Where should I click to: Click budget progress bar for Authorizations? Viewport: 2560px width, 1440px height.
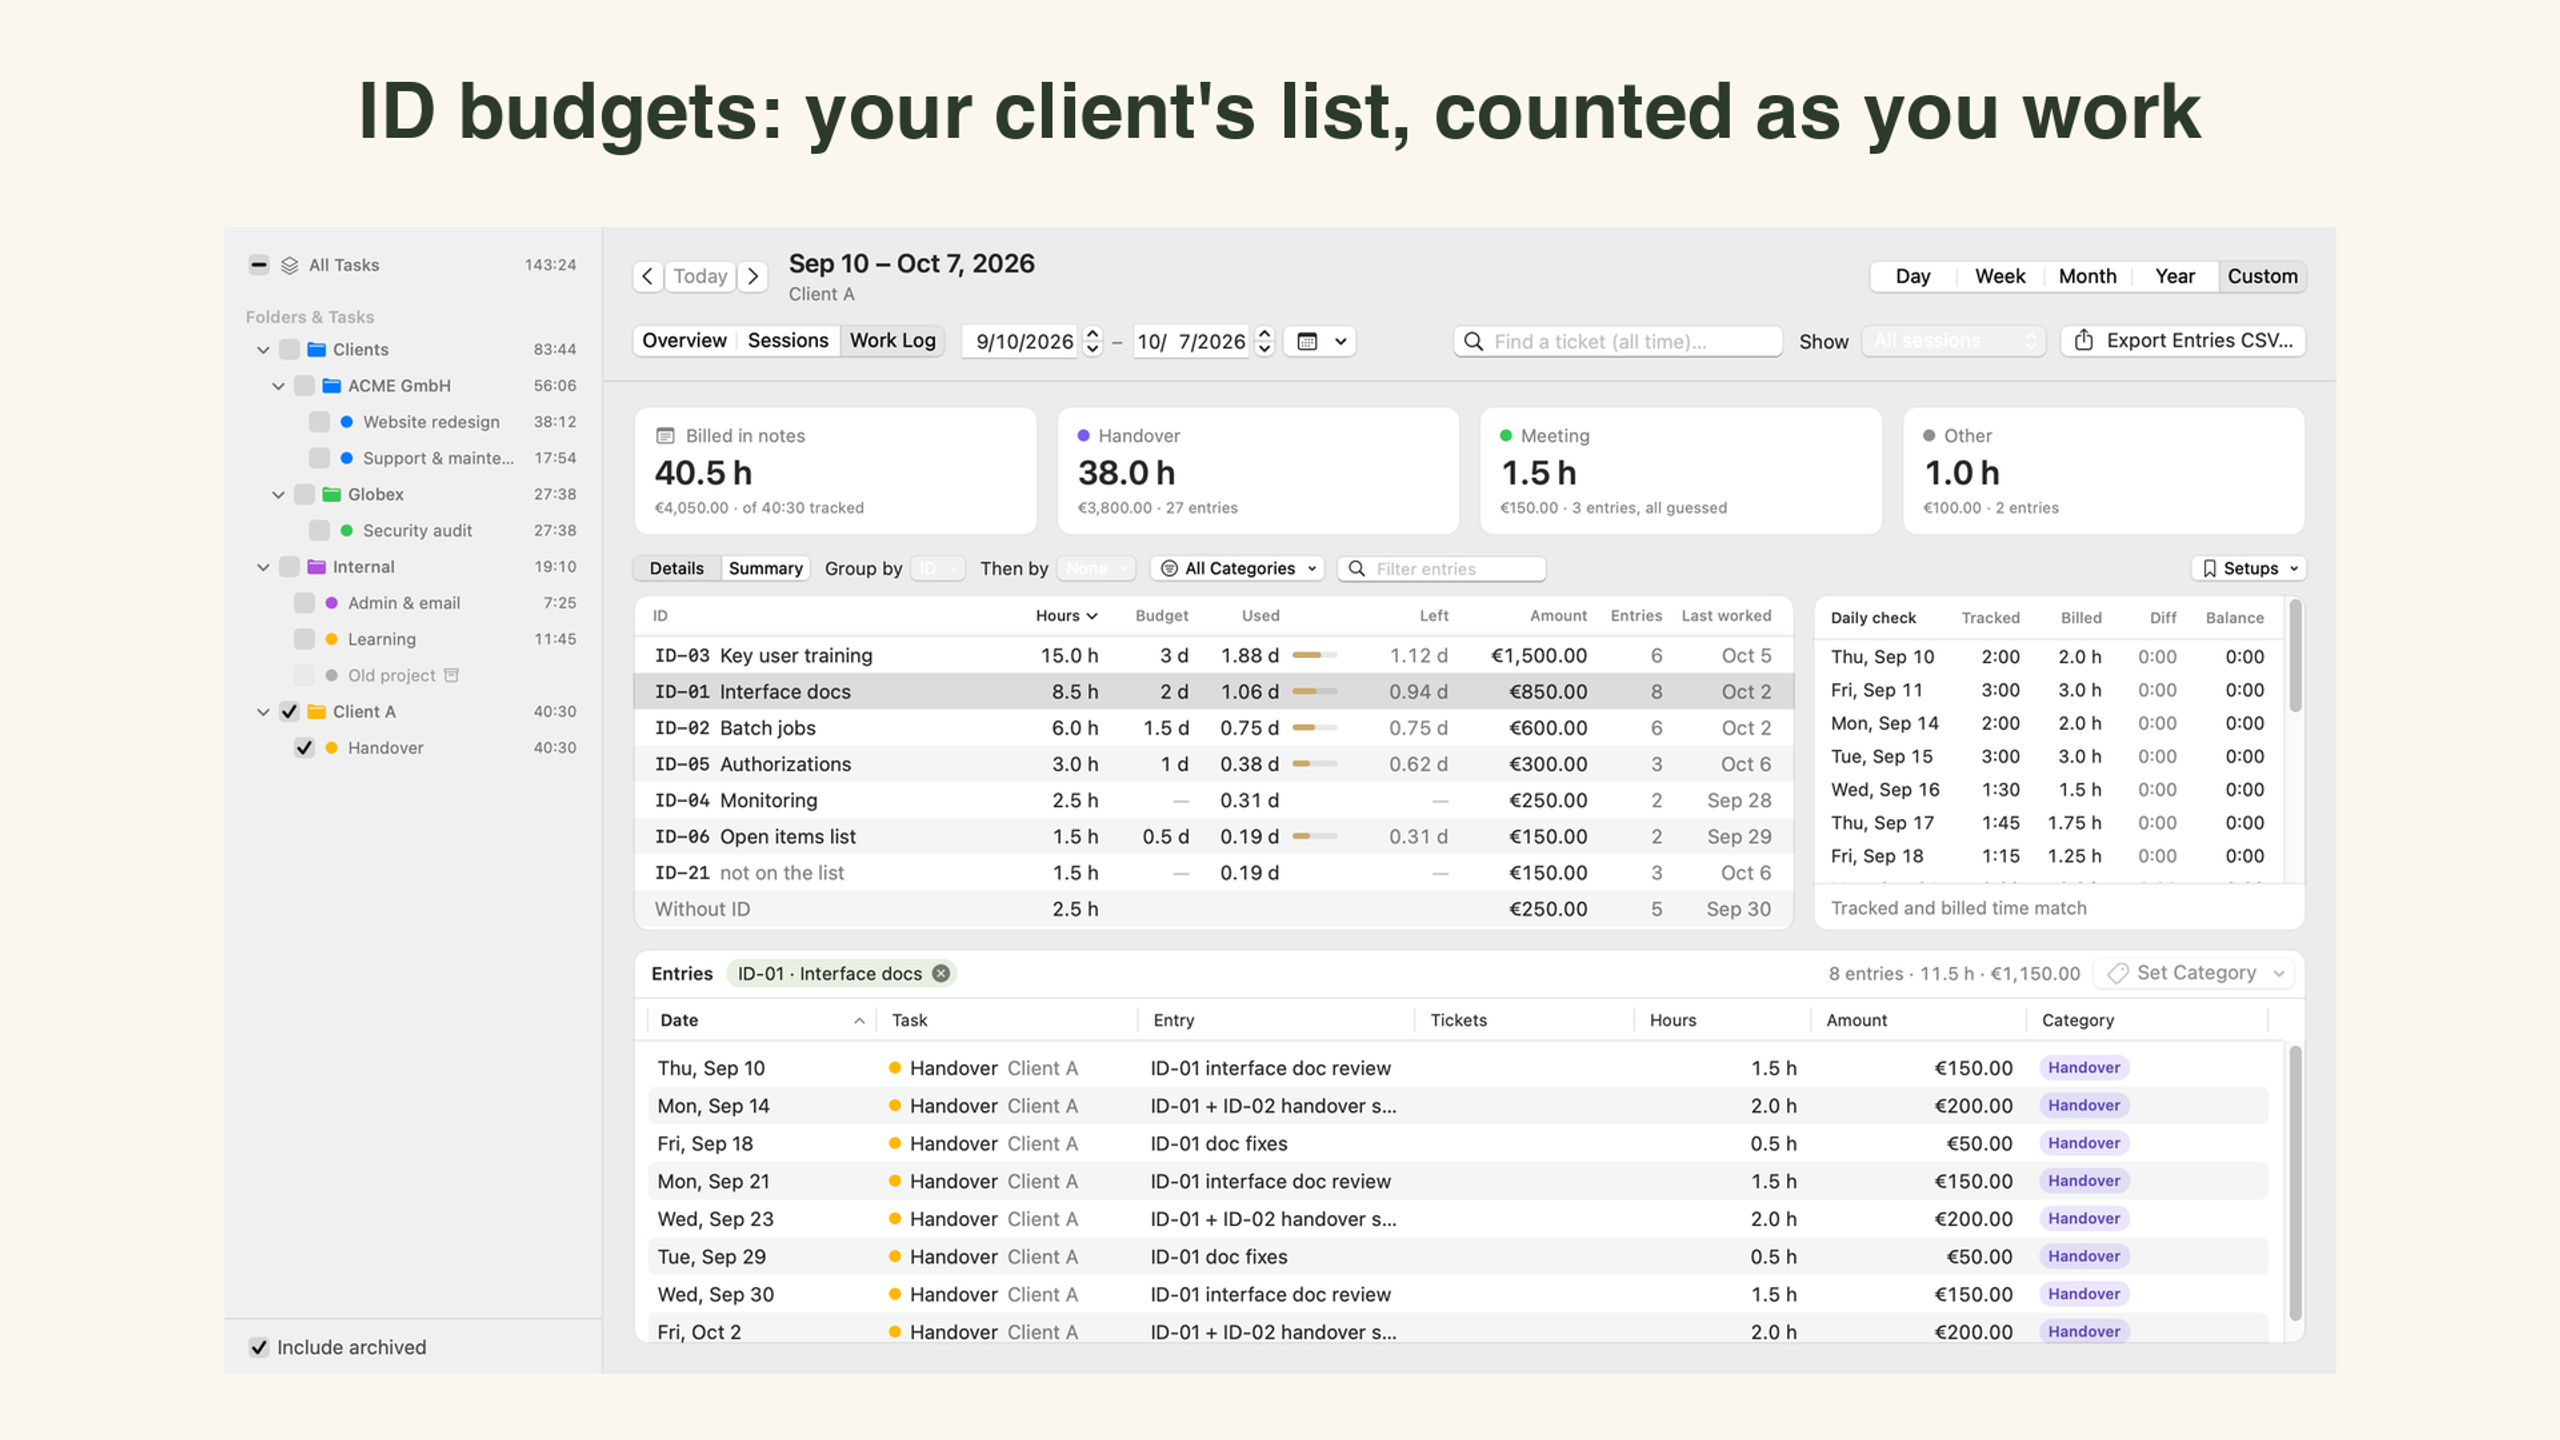click(1315, 764)
